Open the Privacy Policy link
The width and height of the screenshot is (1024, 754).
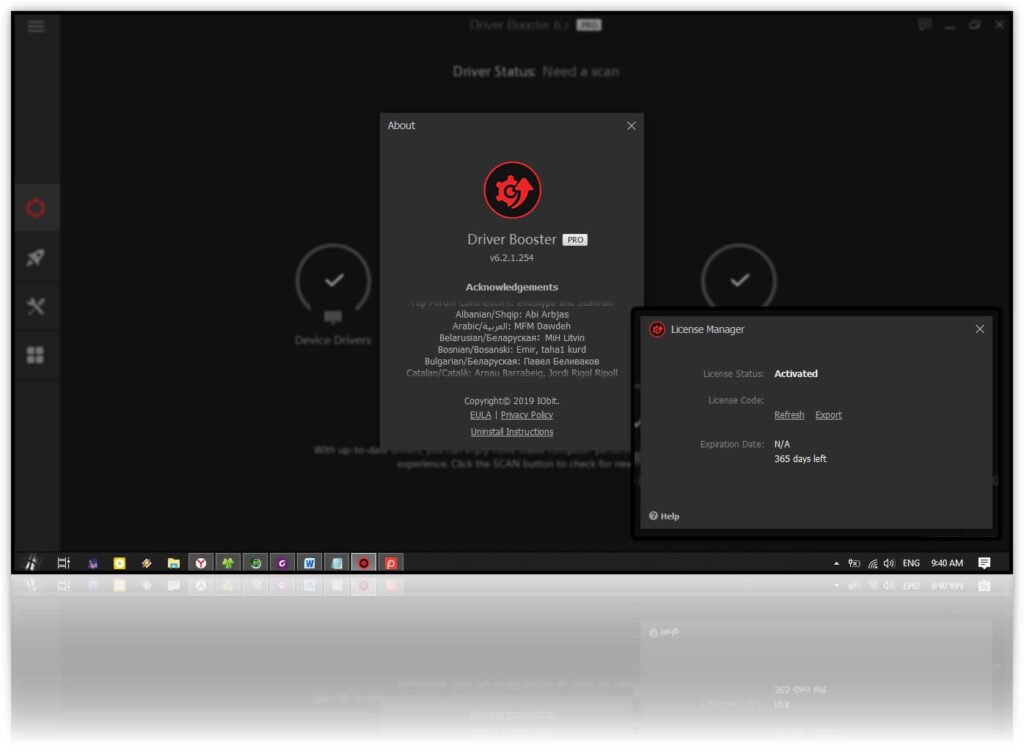click(526, 415)
